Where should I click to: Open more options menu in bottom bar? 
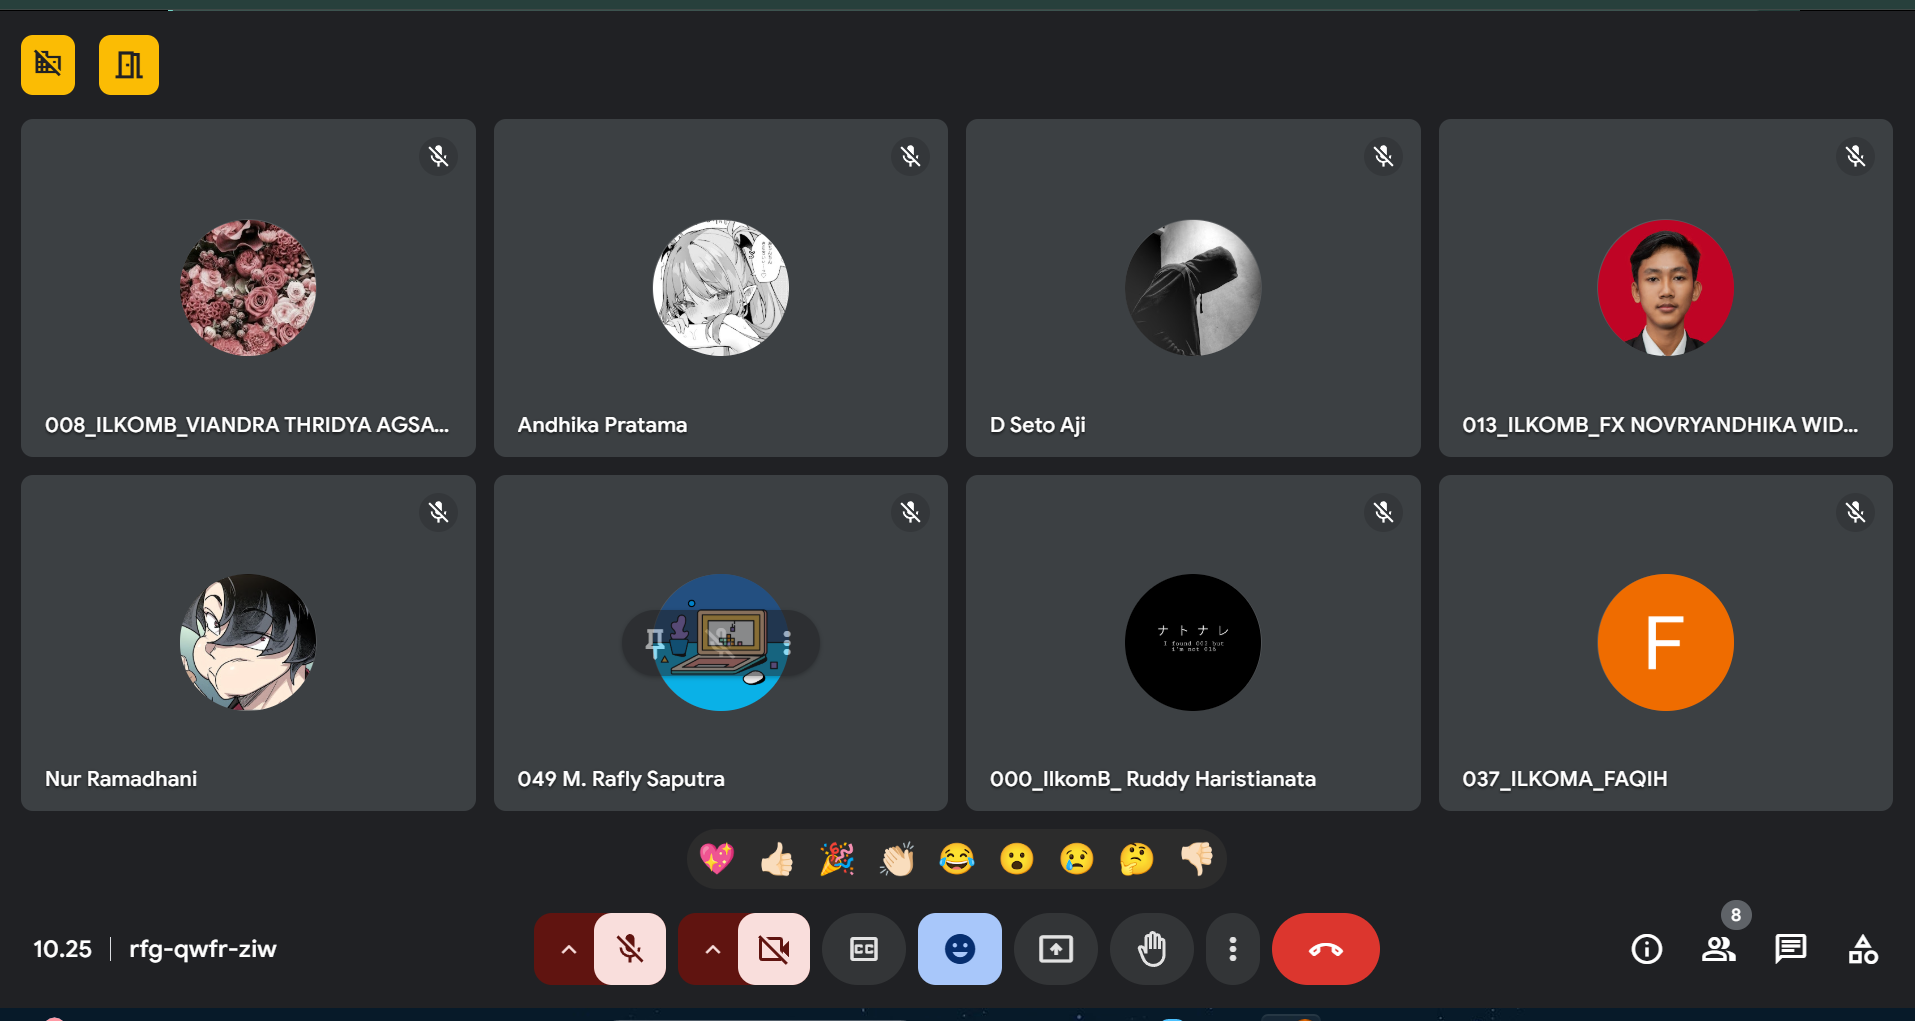[1232, 949]
